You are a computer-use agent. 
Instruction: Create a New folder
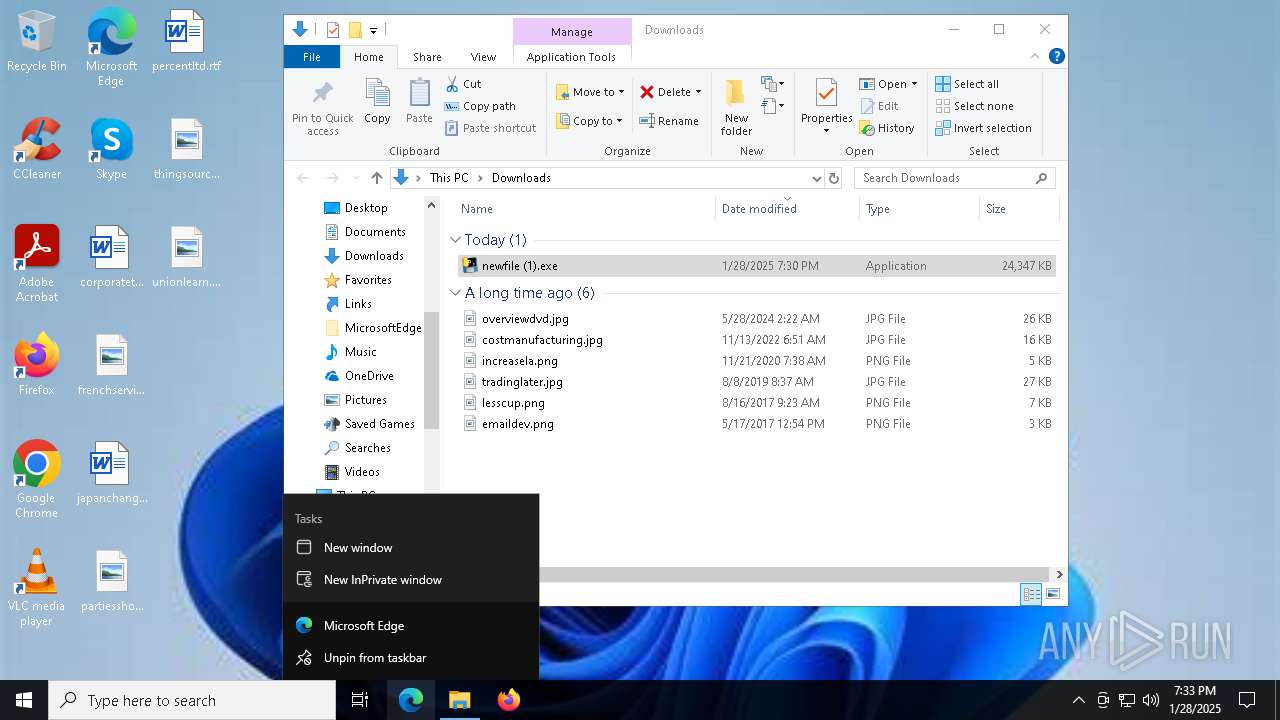[x=736, y=107]
